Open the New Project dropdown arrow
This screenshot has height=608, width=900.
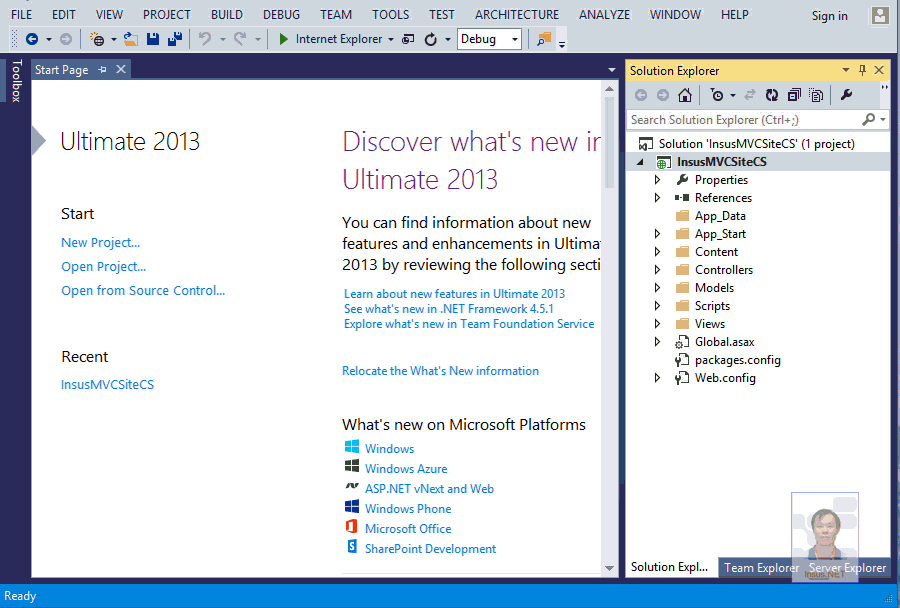(114, 40)
